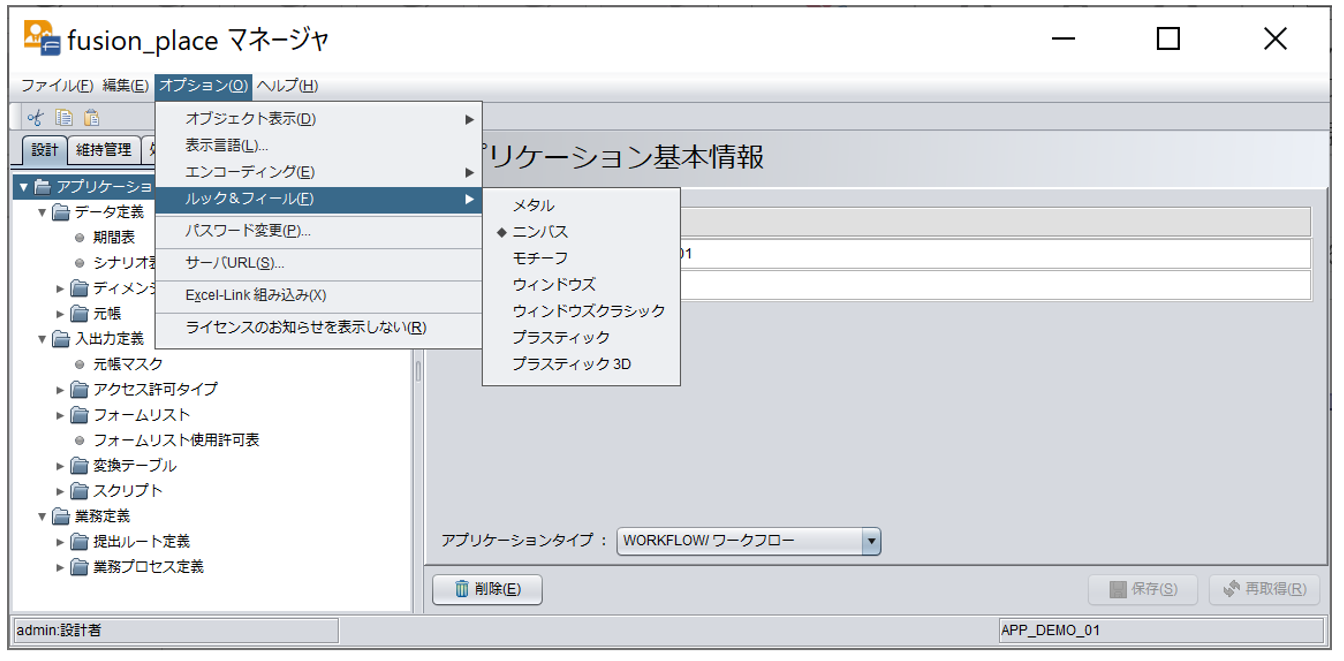Click the データ定義 folder icon
This screenshot has width=1344, height=661.
pyautogui.click(x=61, y=212)
